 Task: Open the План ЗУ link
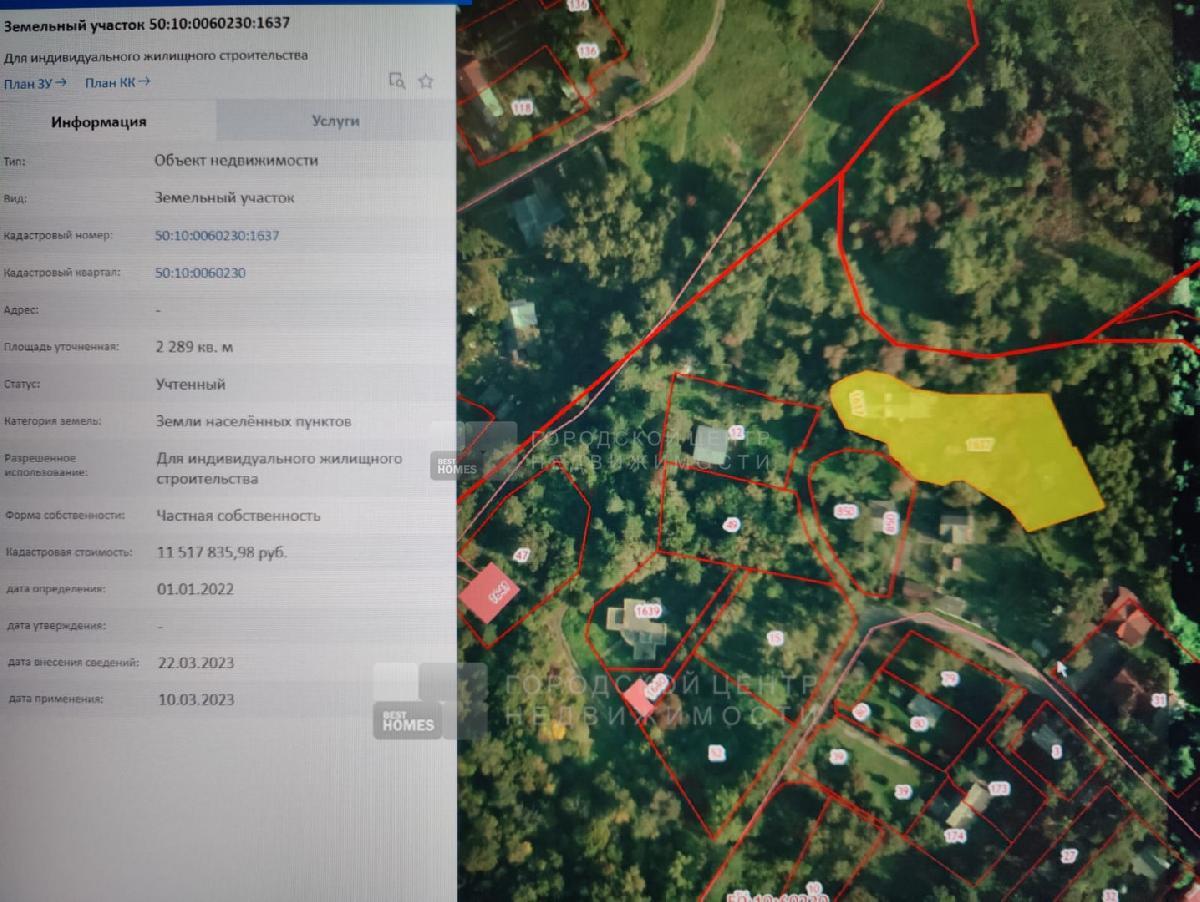[x=35, y=83]
